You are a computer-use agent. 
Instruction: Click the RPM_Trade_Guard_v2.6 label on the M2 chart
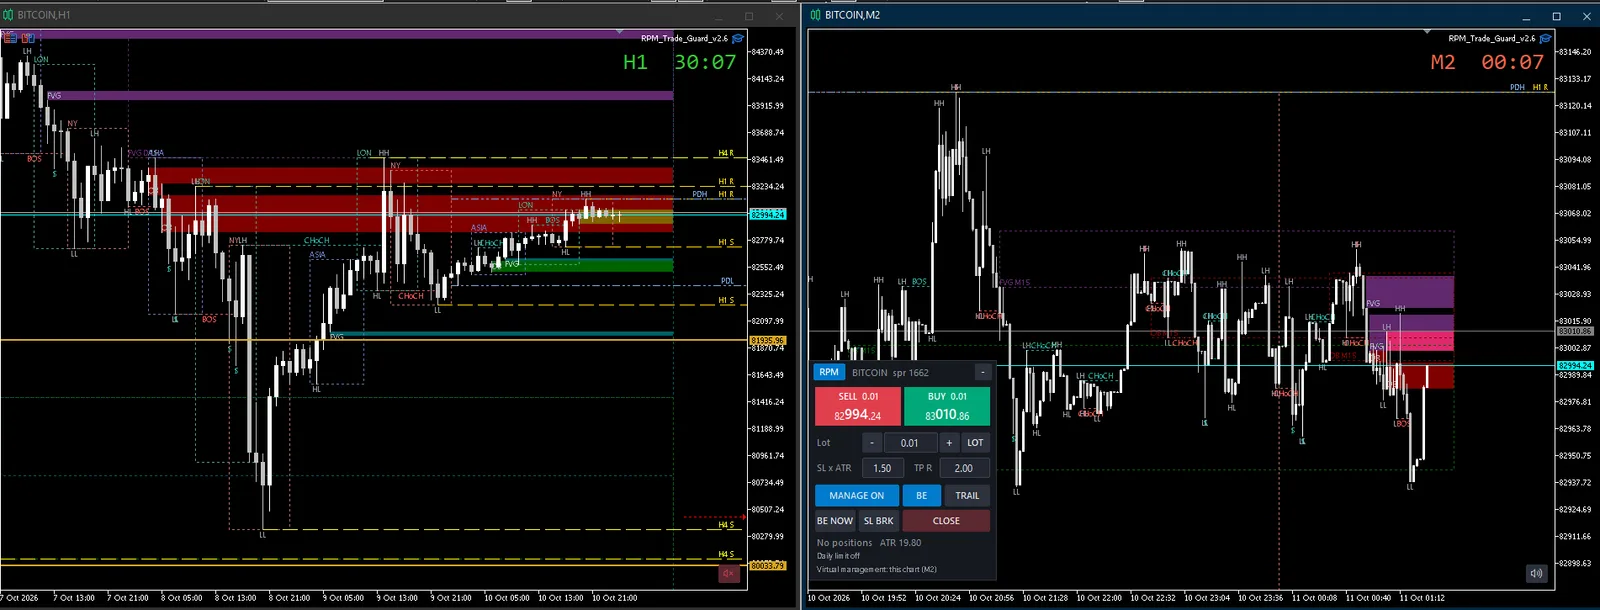(1491, 38)
